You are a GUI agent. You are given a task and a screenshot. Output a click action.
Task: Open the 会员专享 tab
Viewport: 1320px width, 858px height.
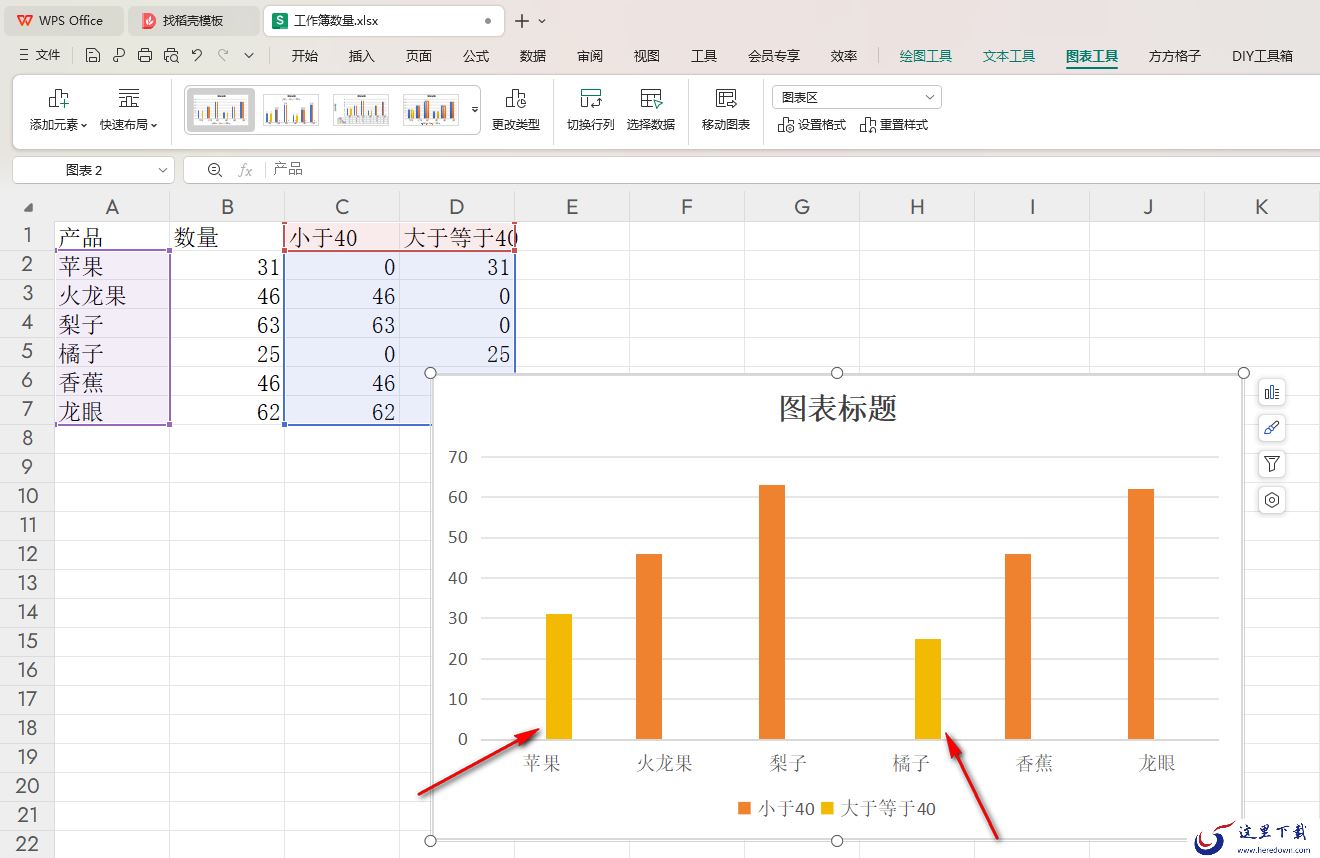[774, 56]
